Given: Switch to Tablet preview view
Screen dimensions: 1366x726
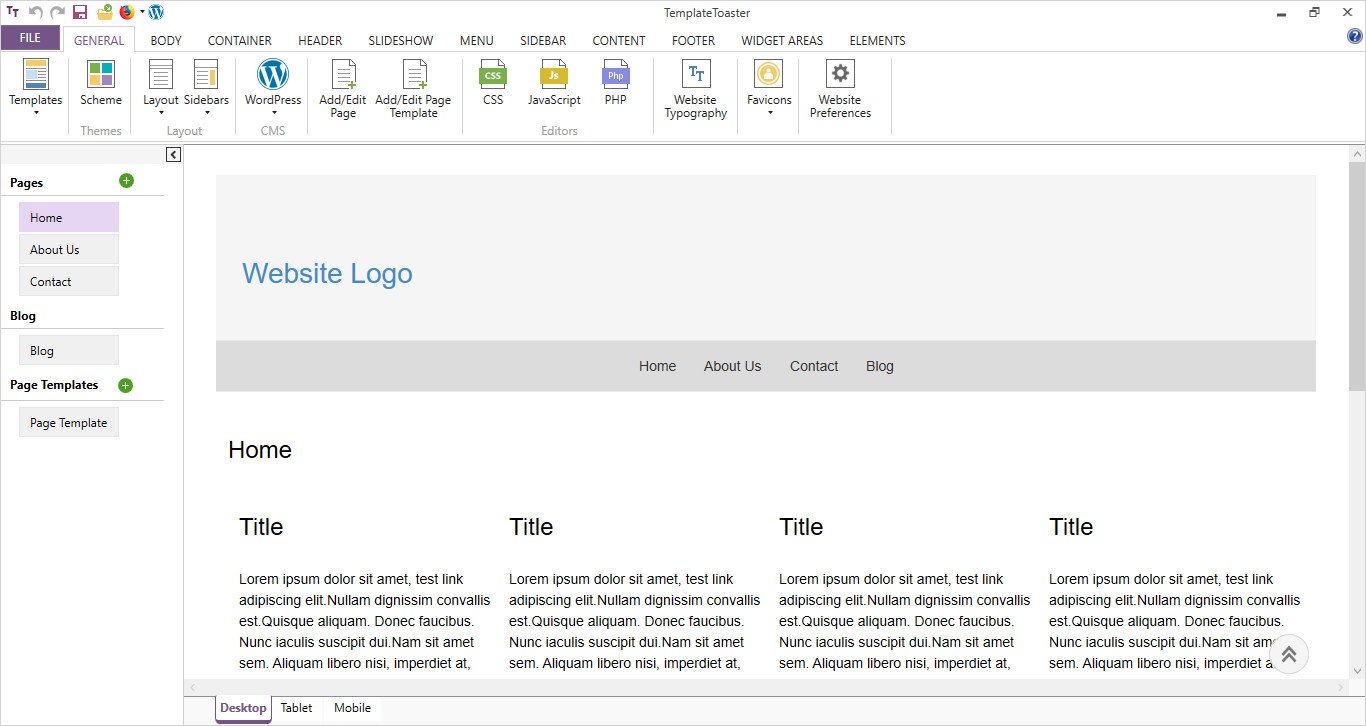Looking at the screenshot, I should coord(296,708).
